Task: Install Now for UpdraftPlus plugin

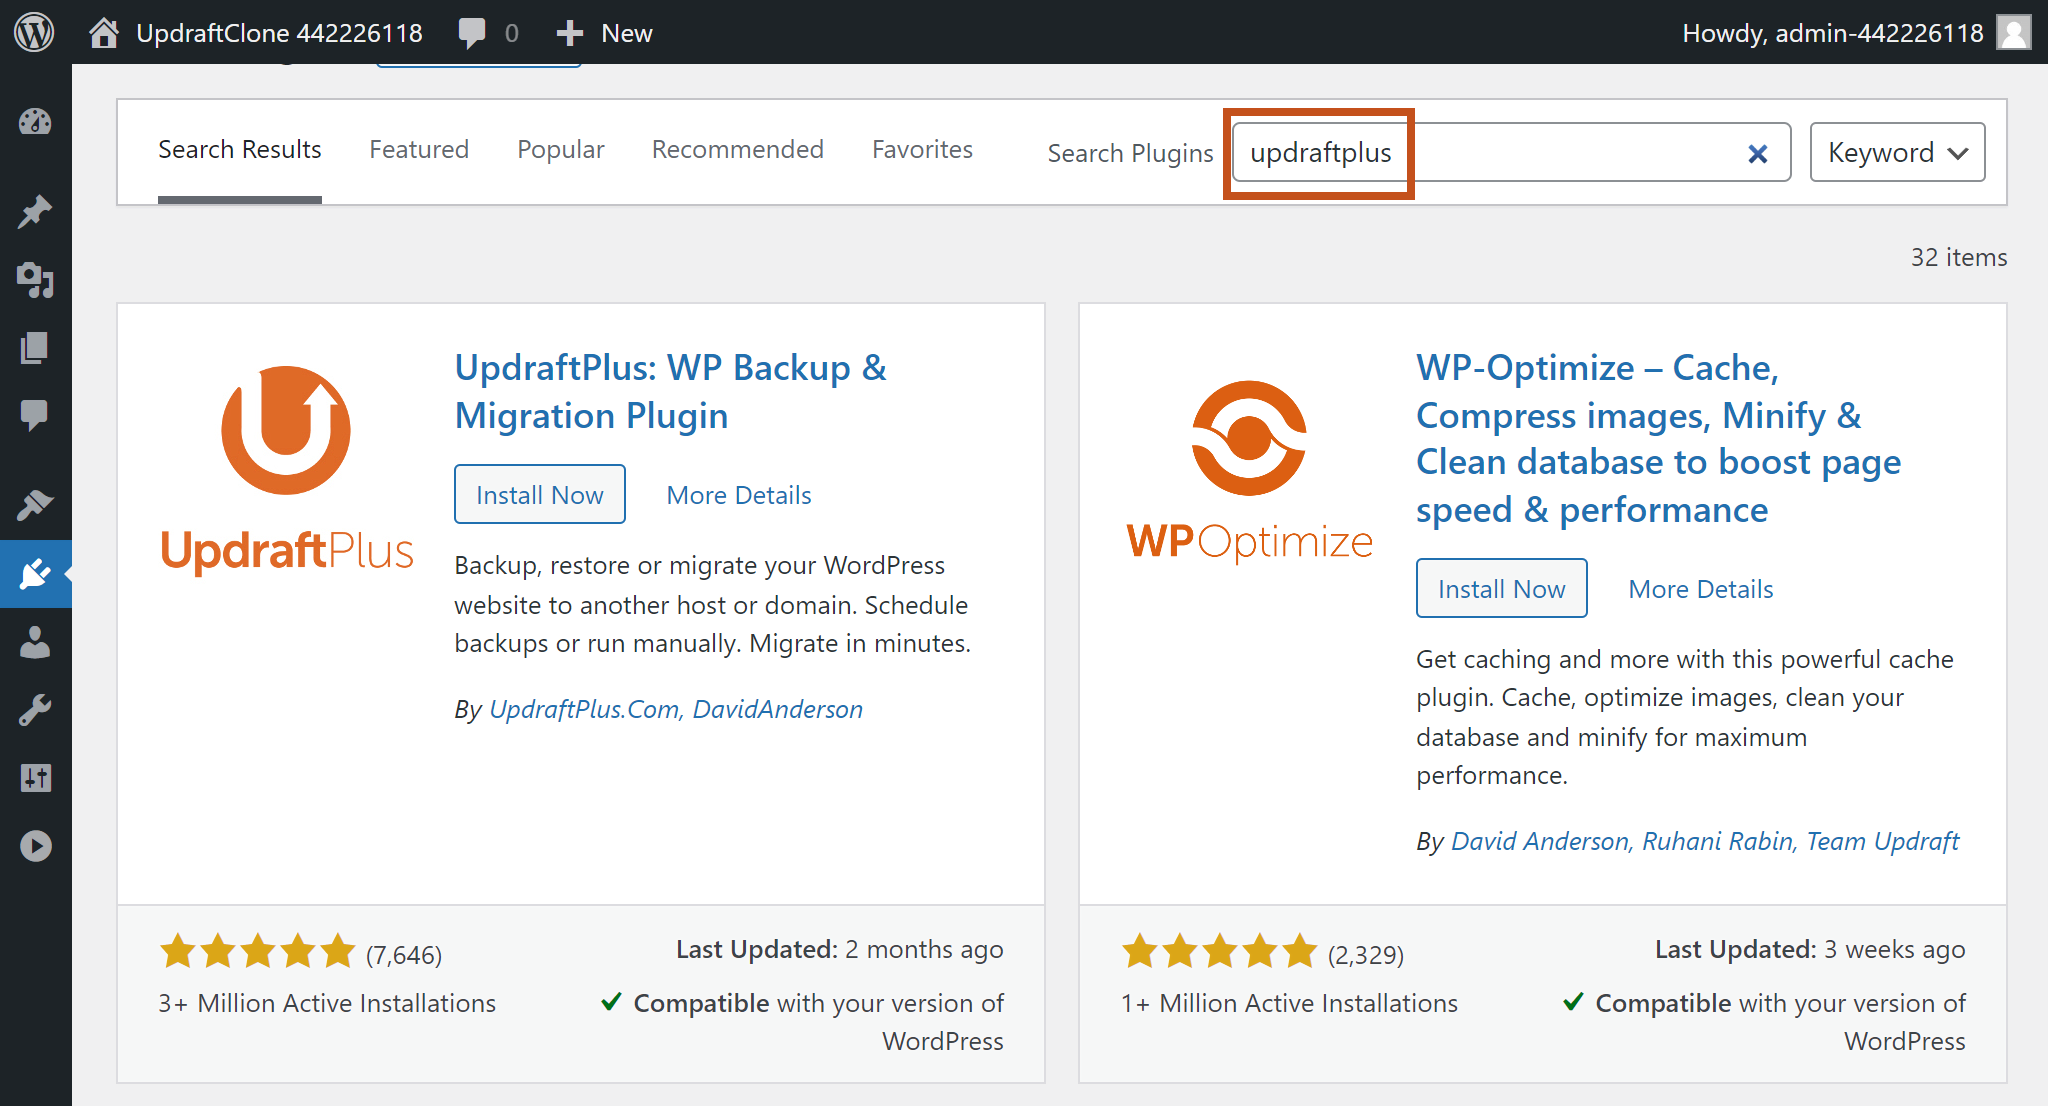Action: point(540,494)
